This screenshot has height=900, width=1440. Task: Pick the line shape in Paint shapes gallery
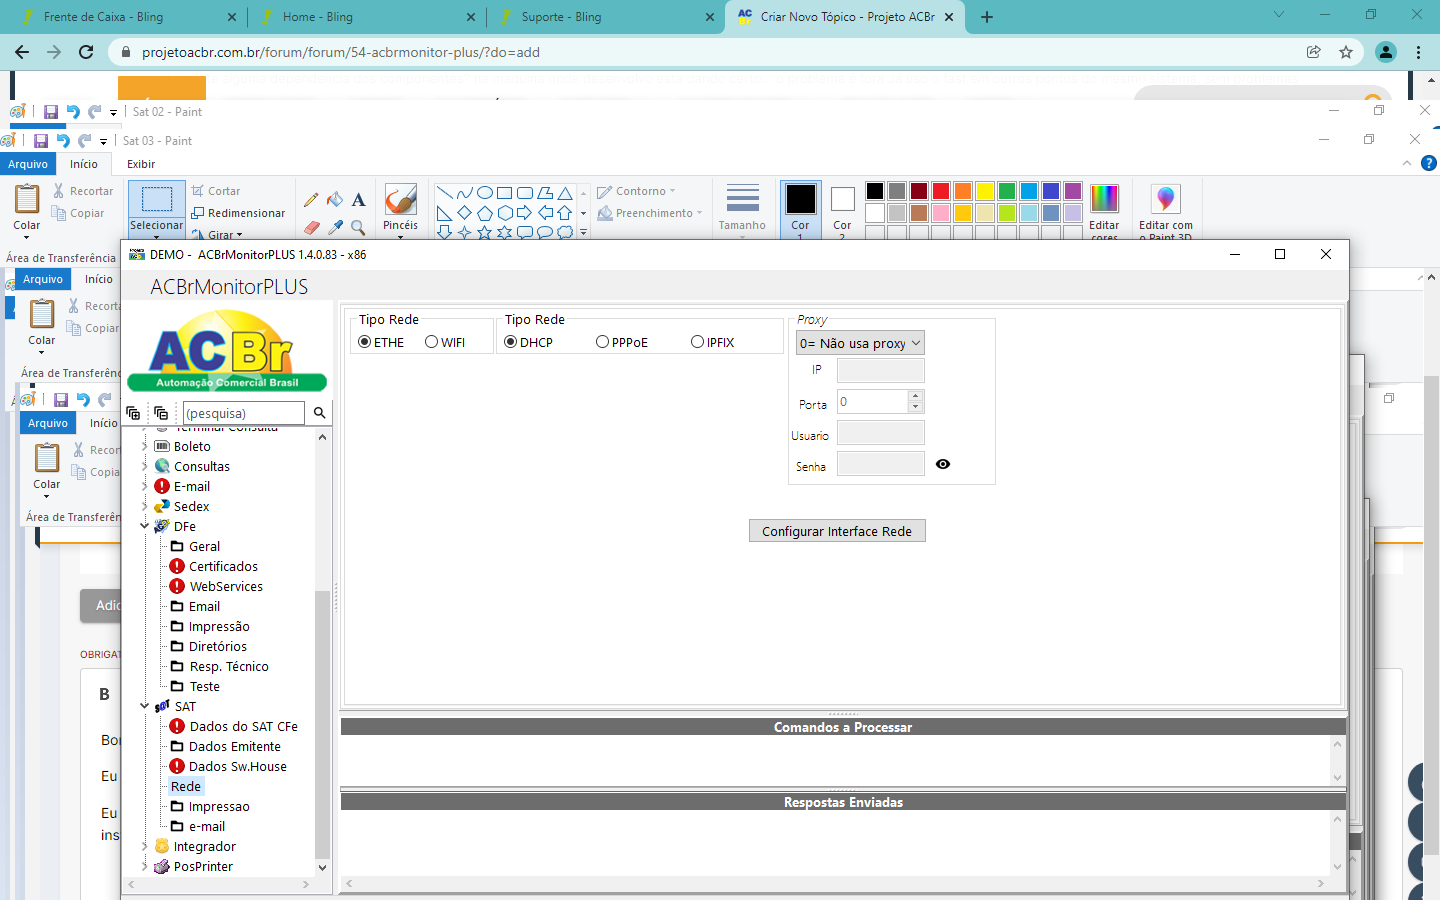(444, 193)
